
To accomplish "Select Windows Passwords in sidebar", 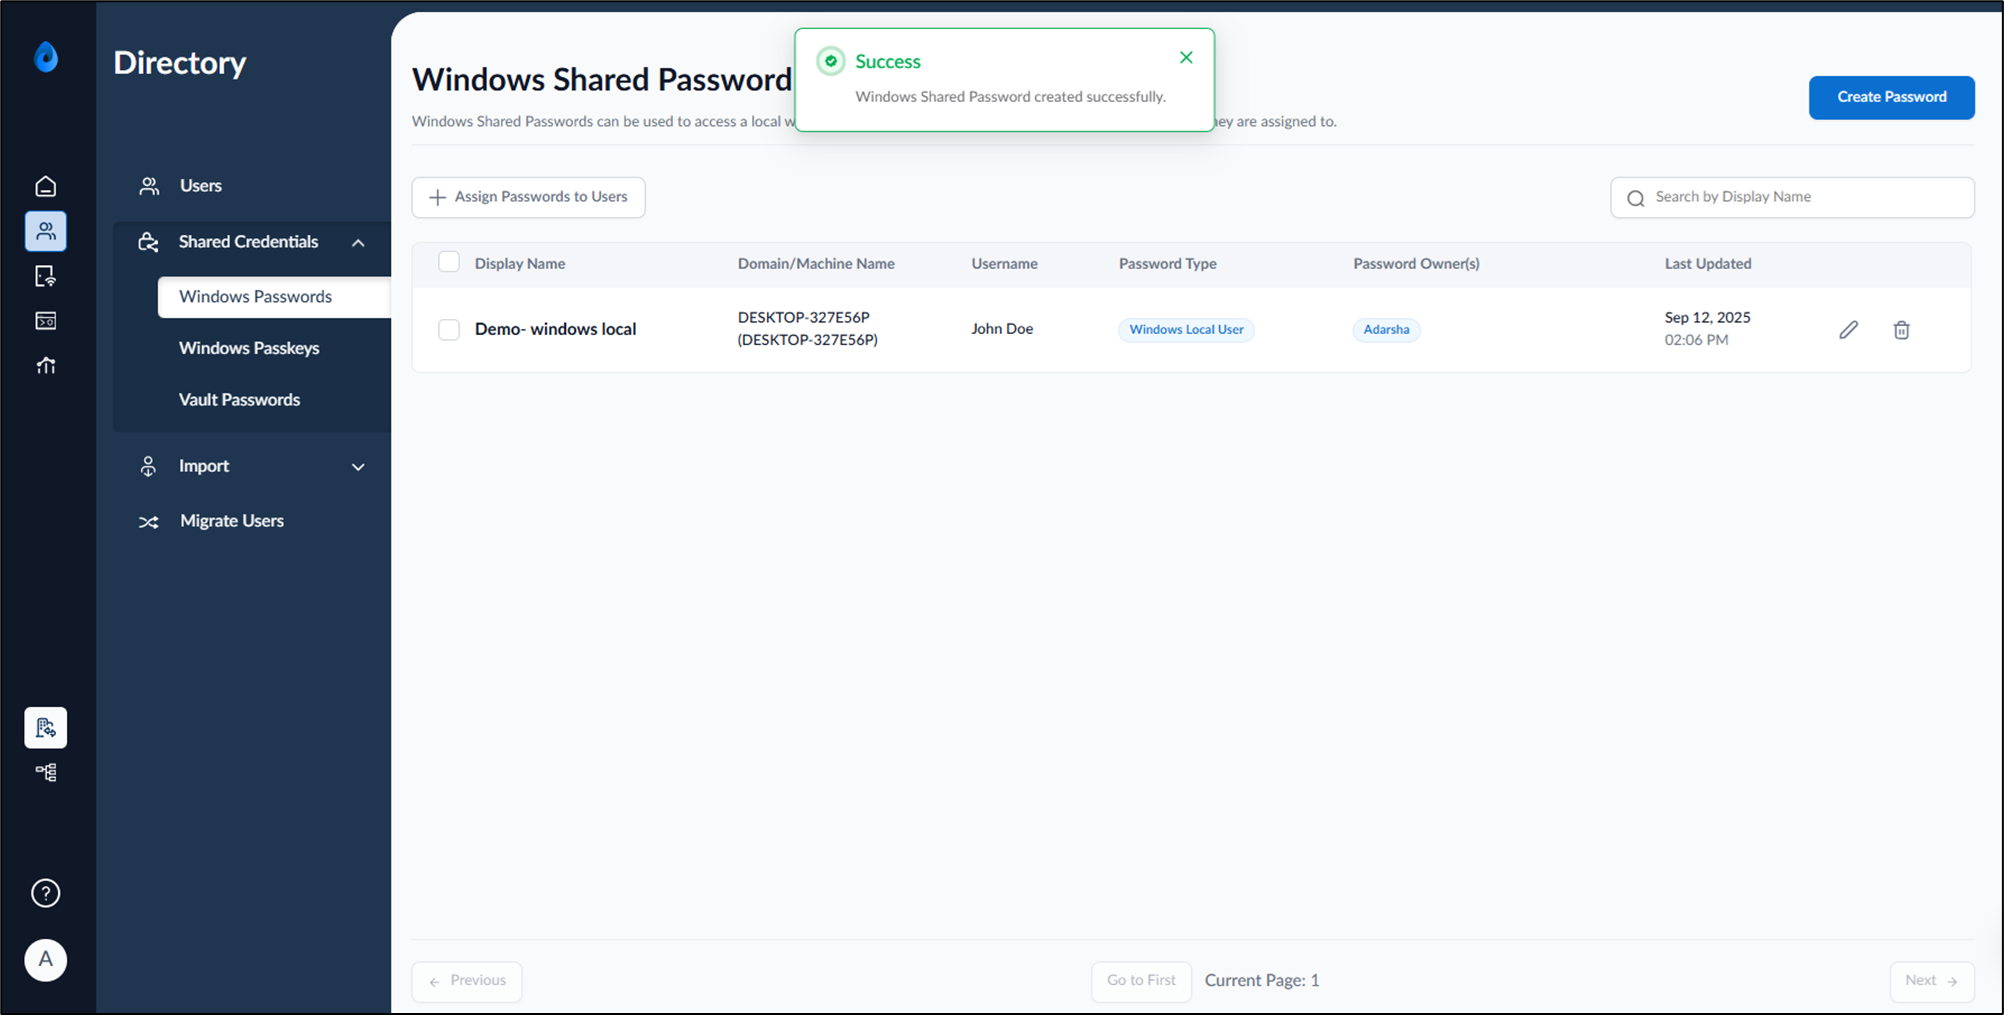I will click(x=274, y=297).
